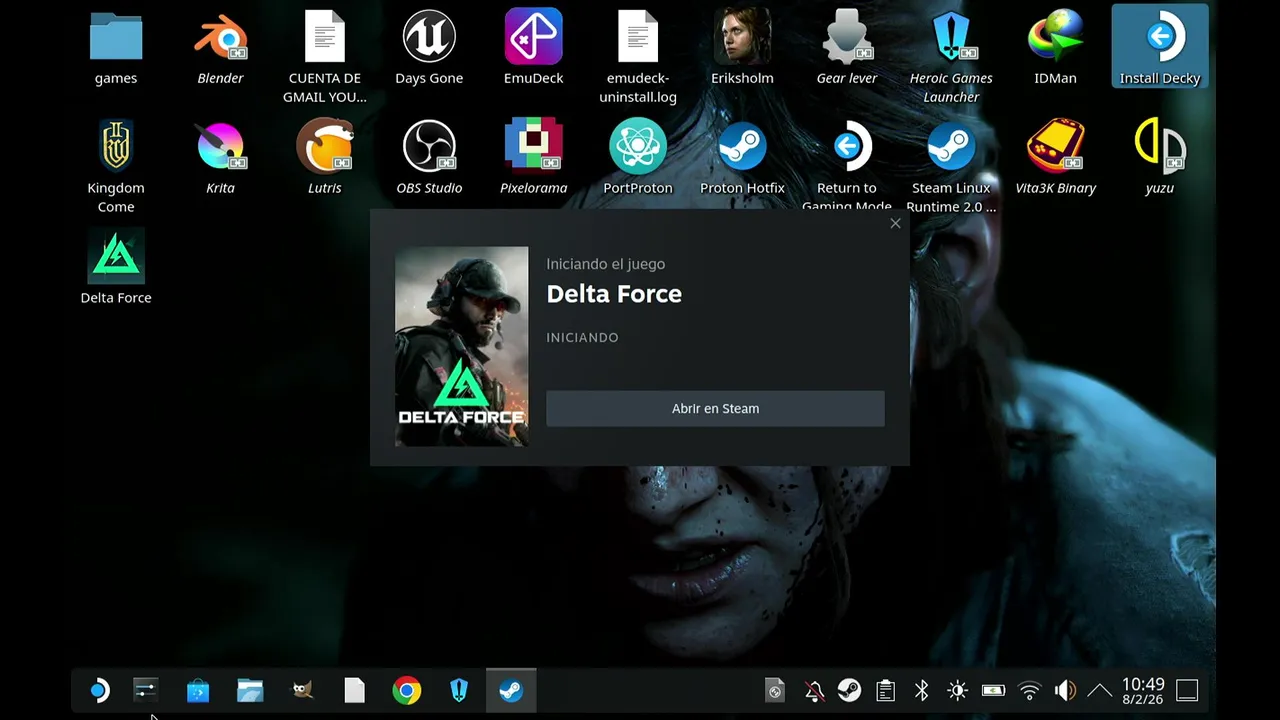Screen dimensions: 1280x720
Task: Open the clipboard tray icon
Action: point(885,690)
